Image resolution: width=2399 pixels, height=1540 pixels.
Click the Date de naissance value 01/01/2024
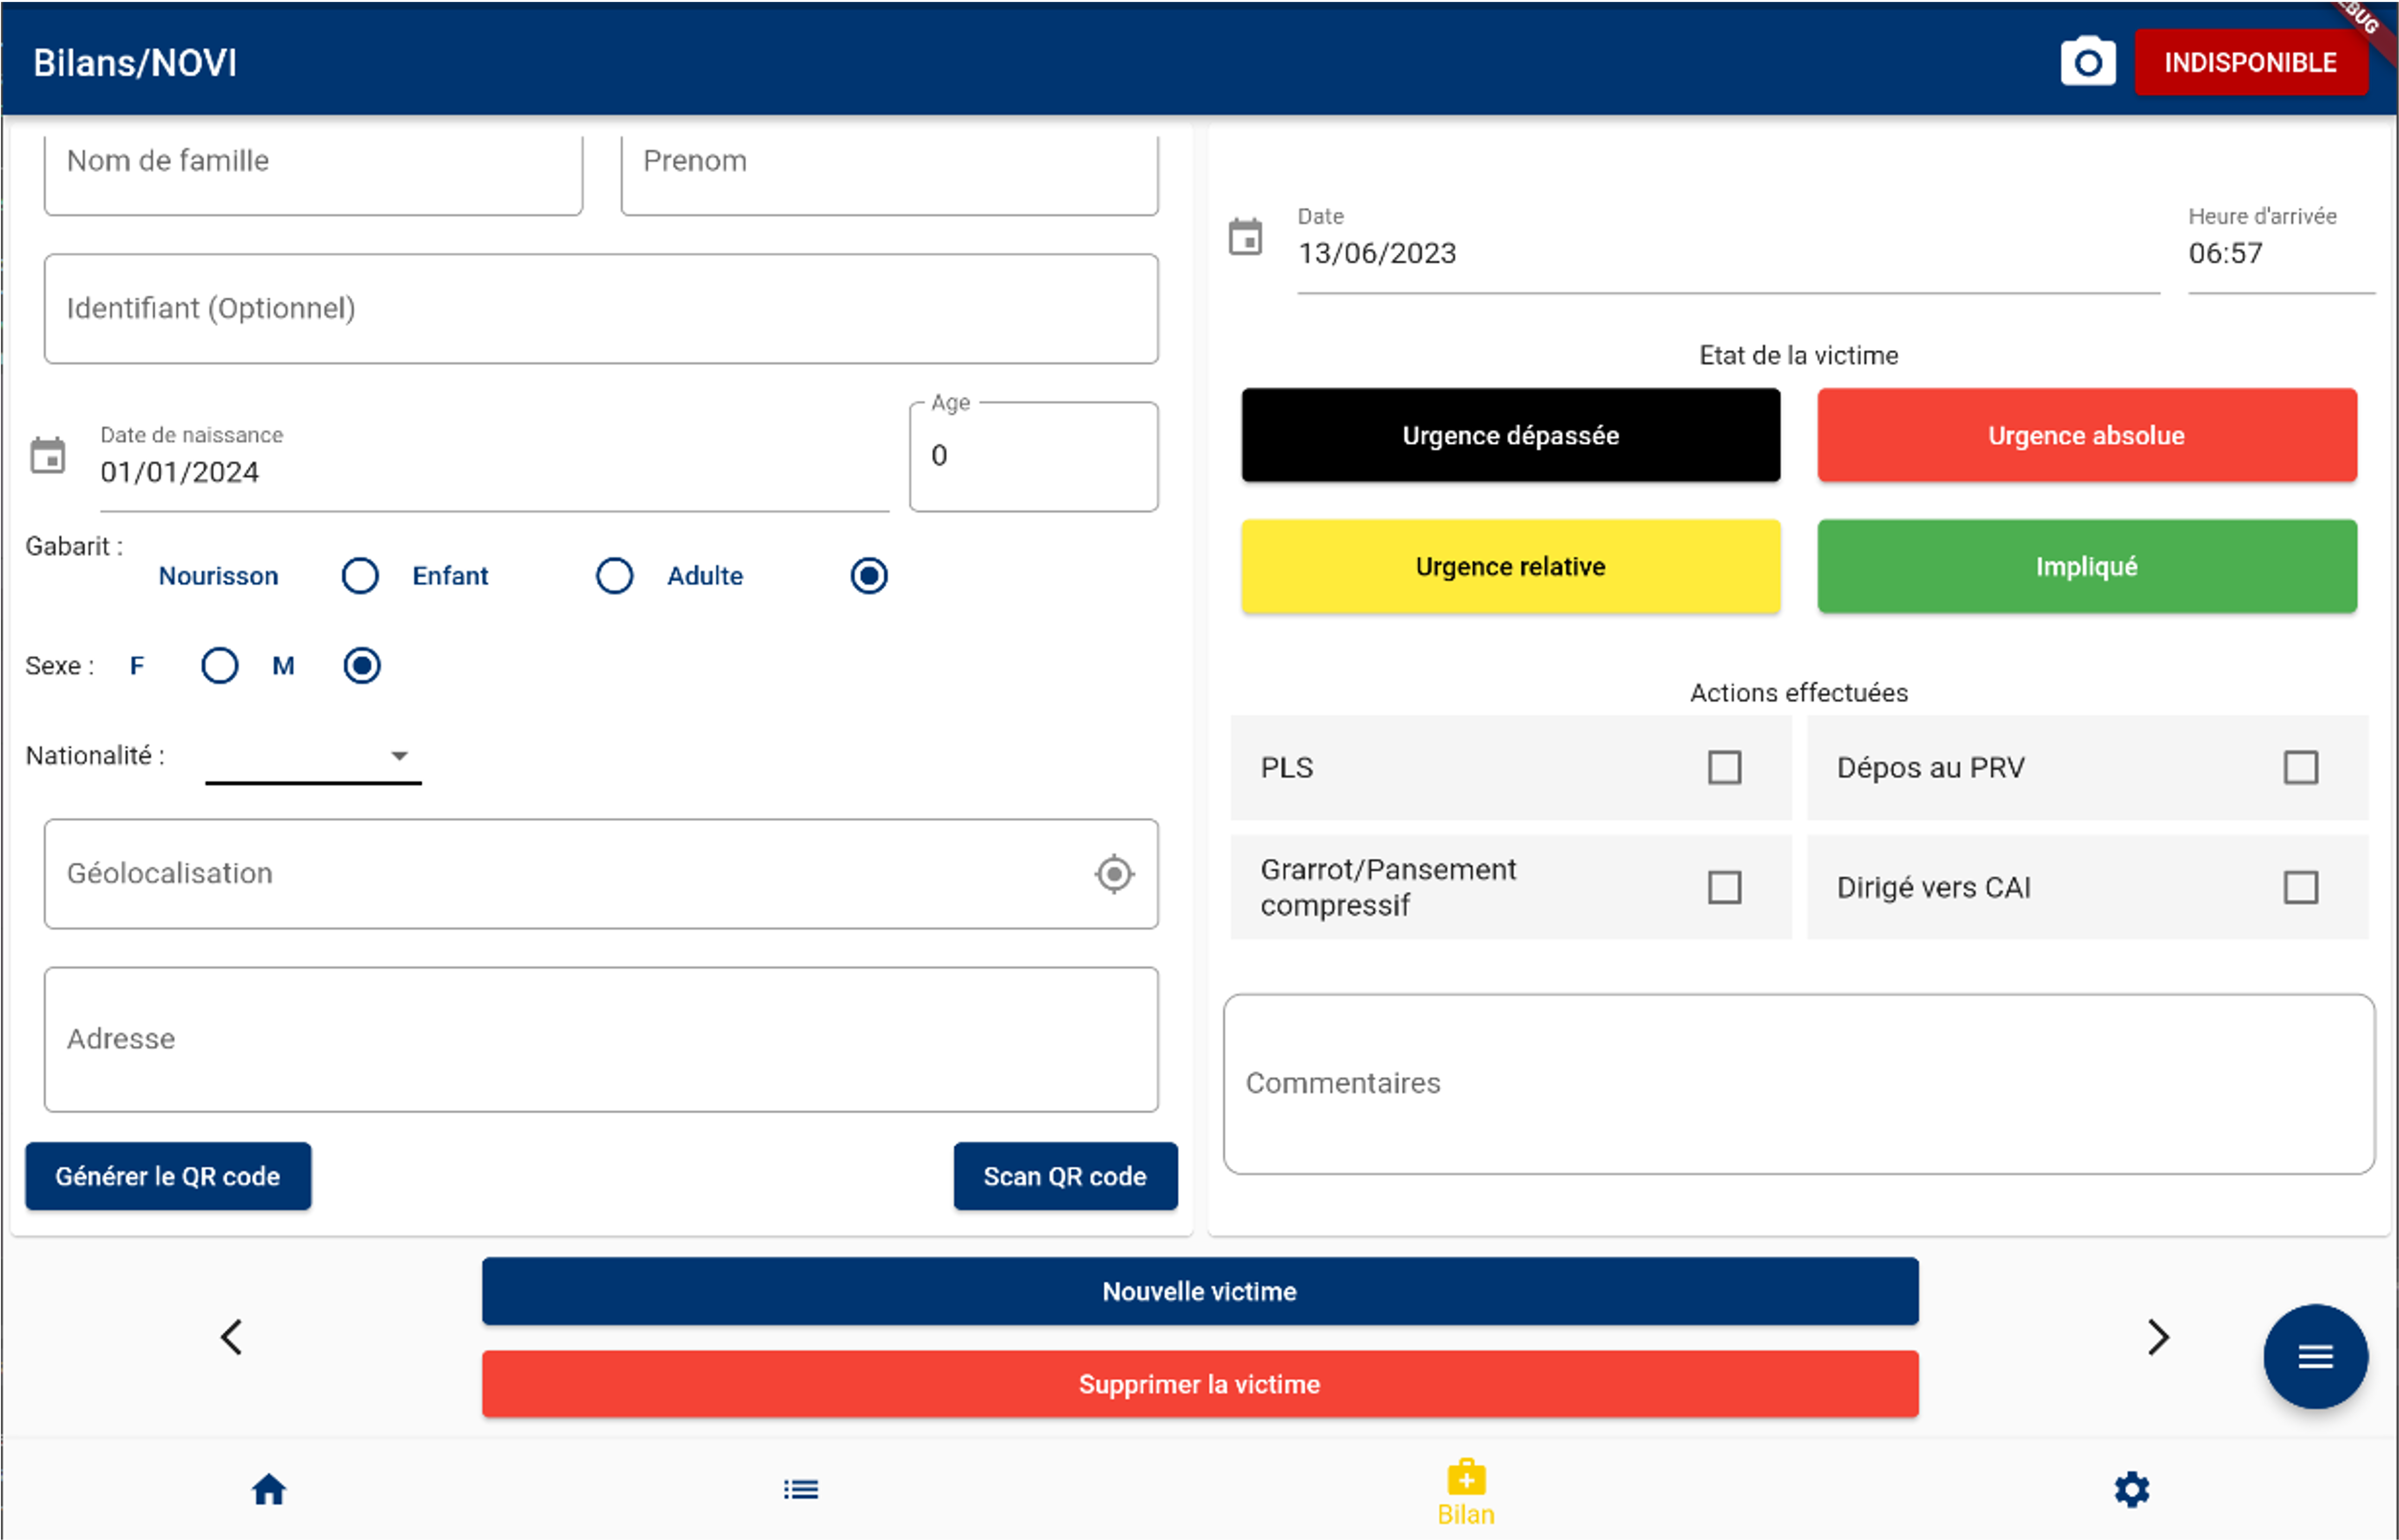point(180,472)
